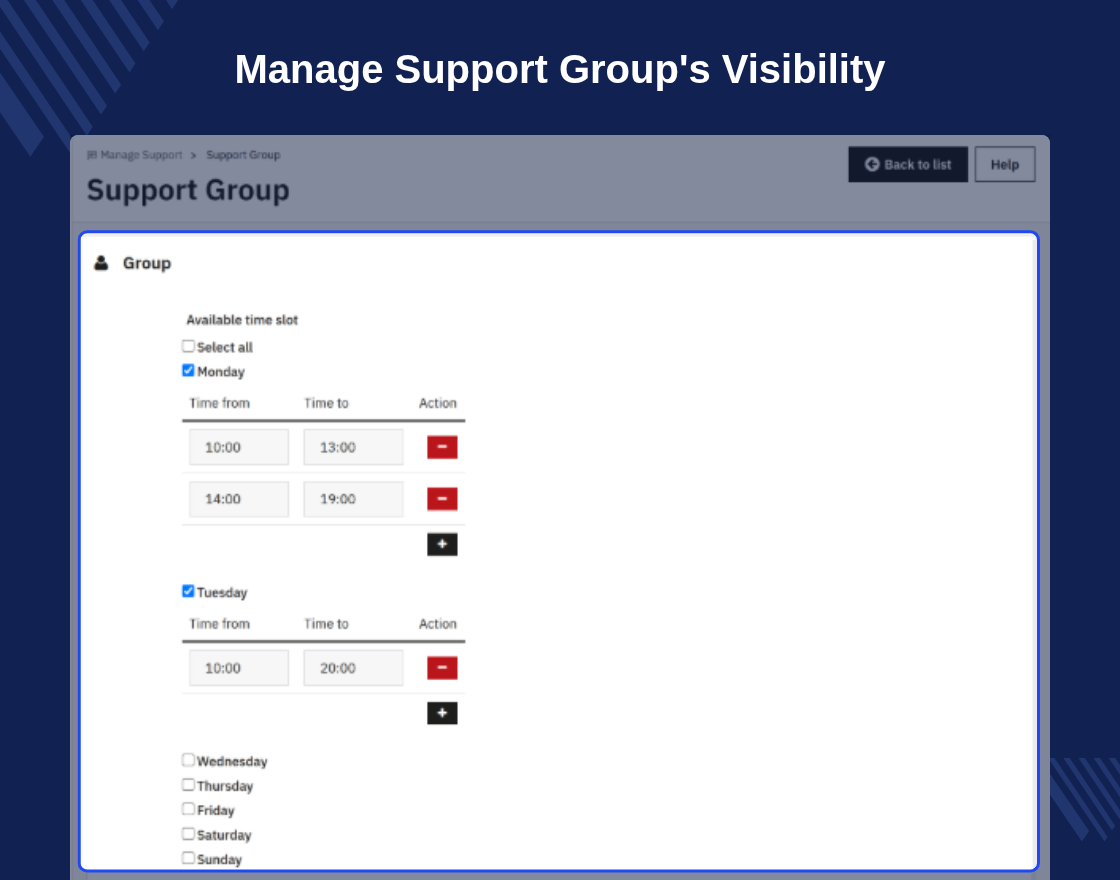Go back using Back to list button
The height and width of the screenshot is (880, 1120).
coord(908,164)
